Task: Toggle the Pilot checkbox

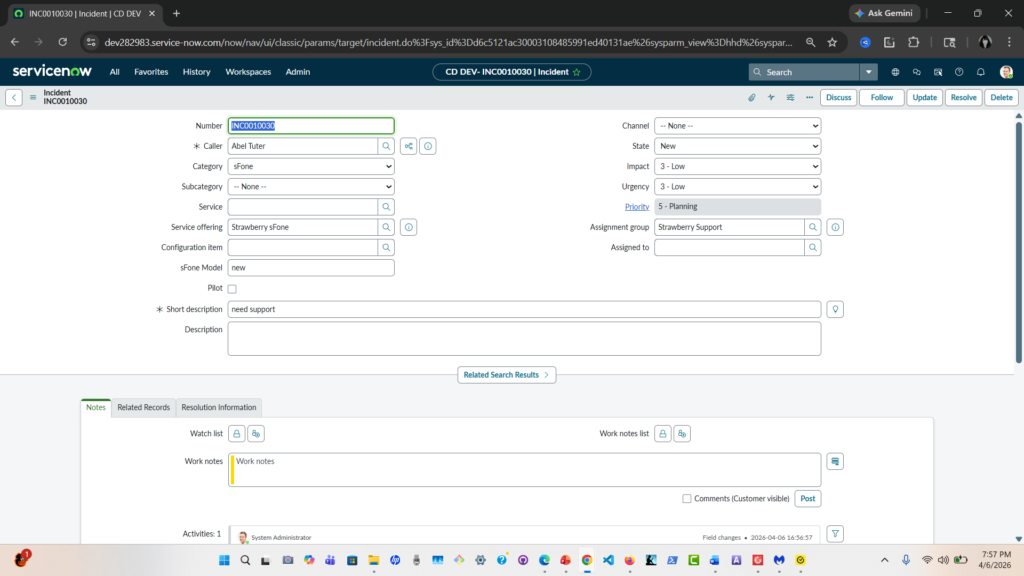Action: (x=232, y=289)
